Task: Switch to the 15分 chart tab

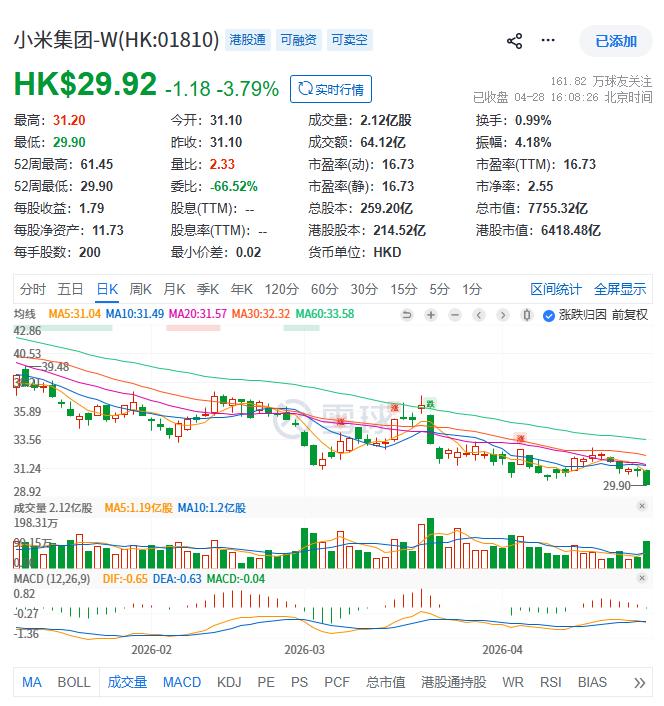Action: [404, 289]
